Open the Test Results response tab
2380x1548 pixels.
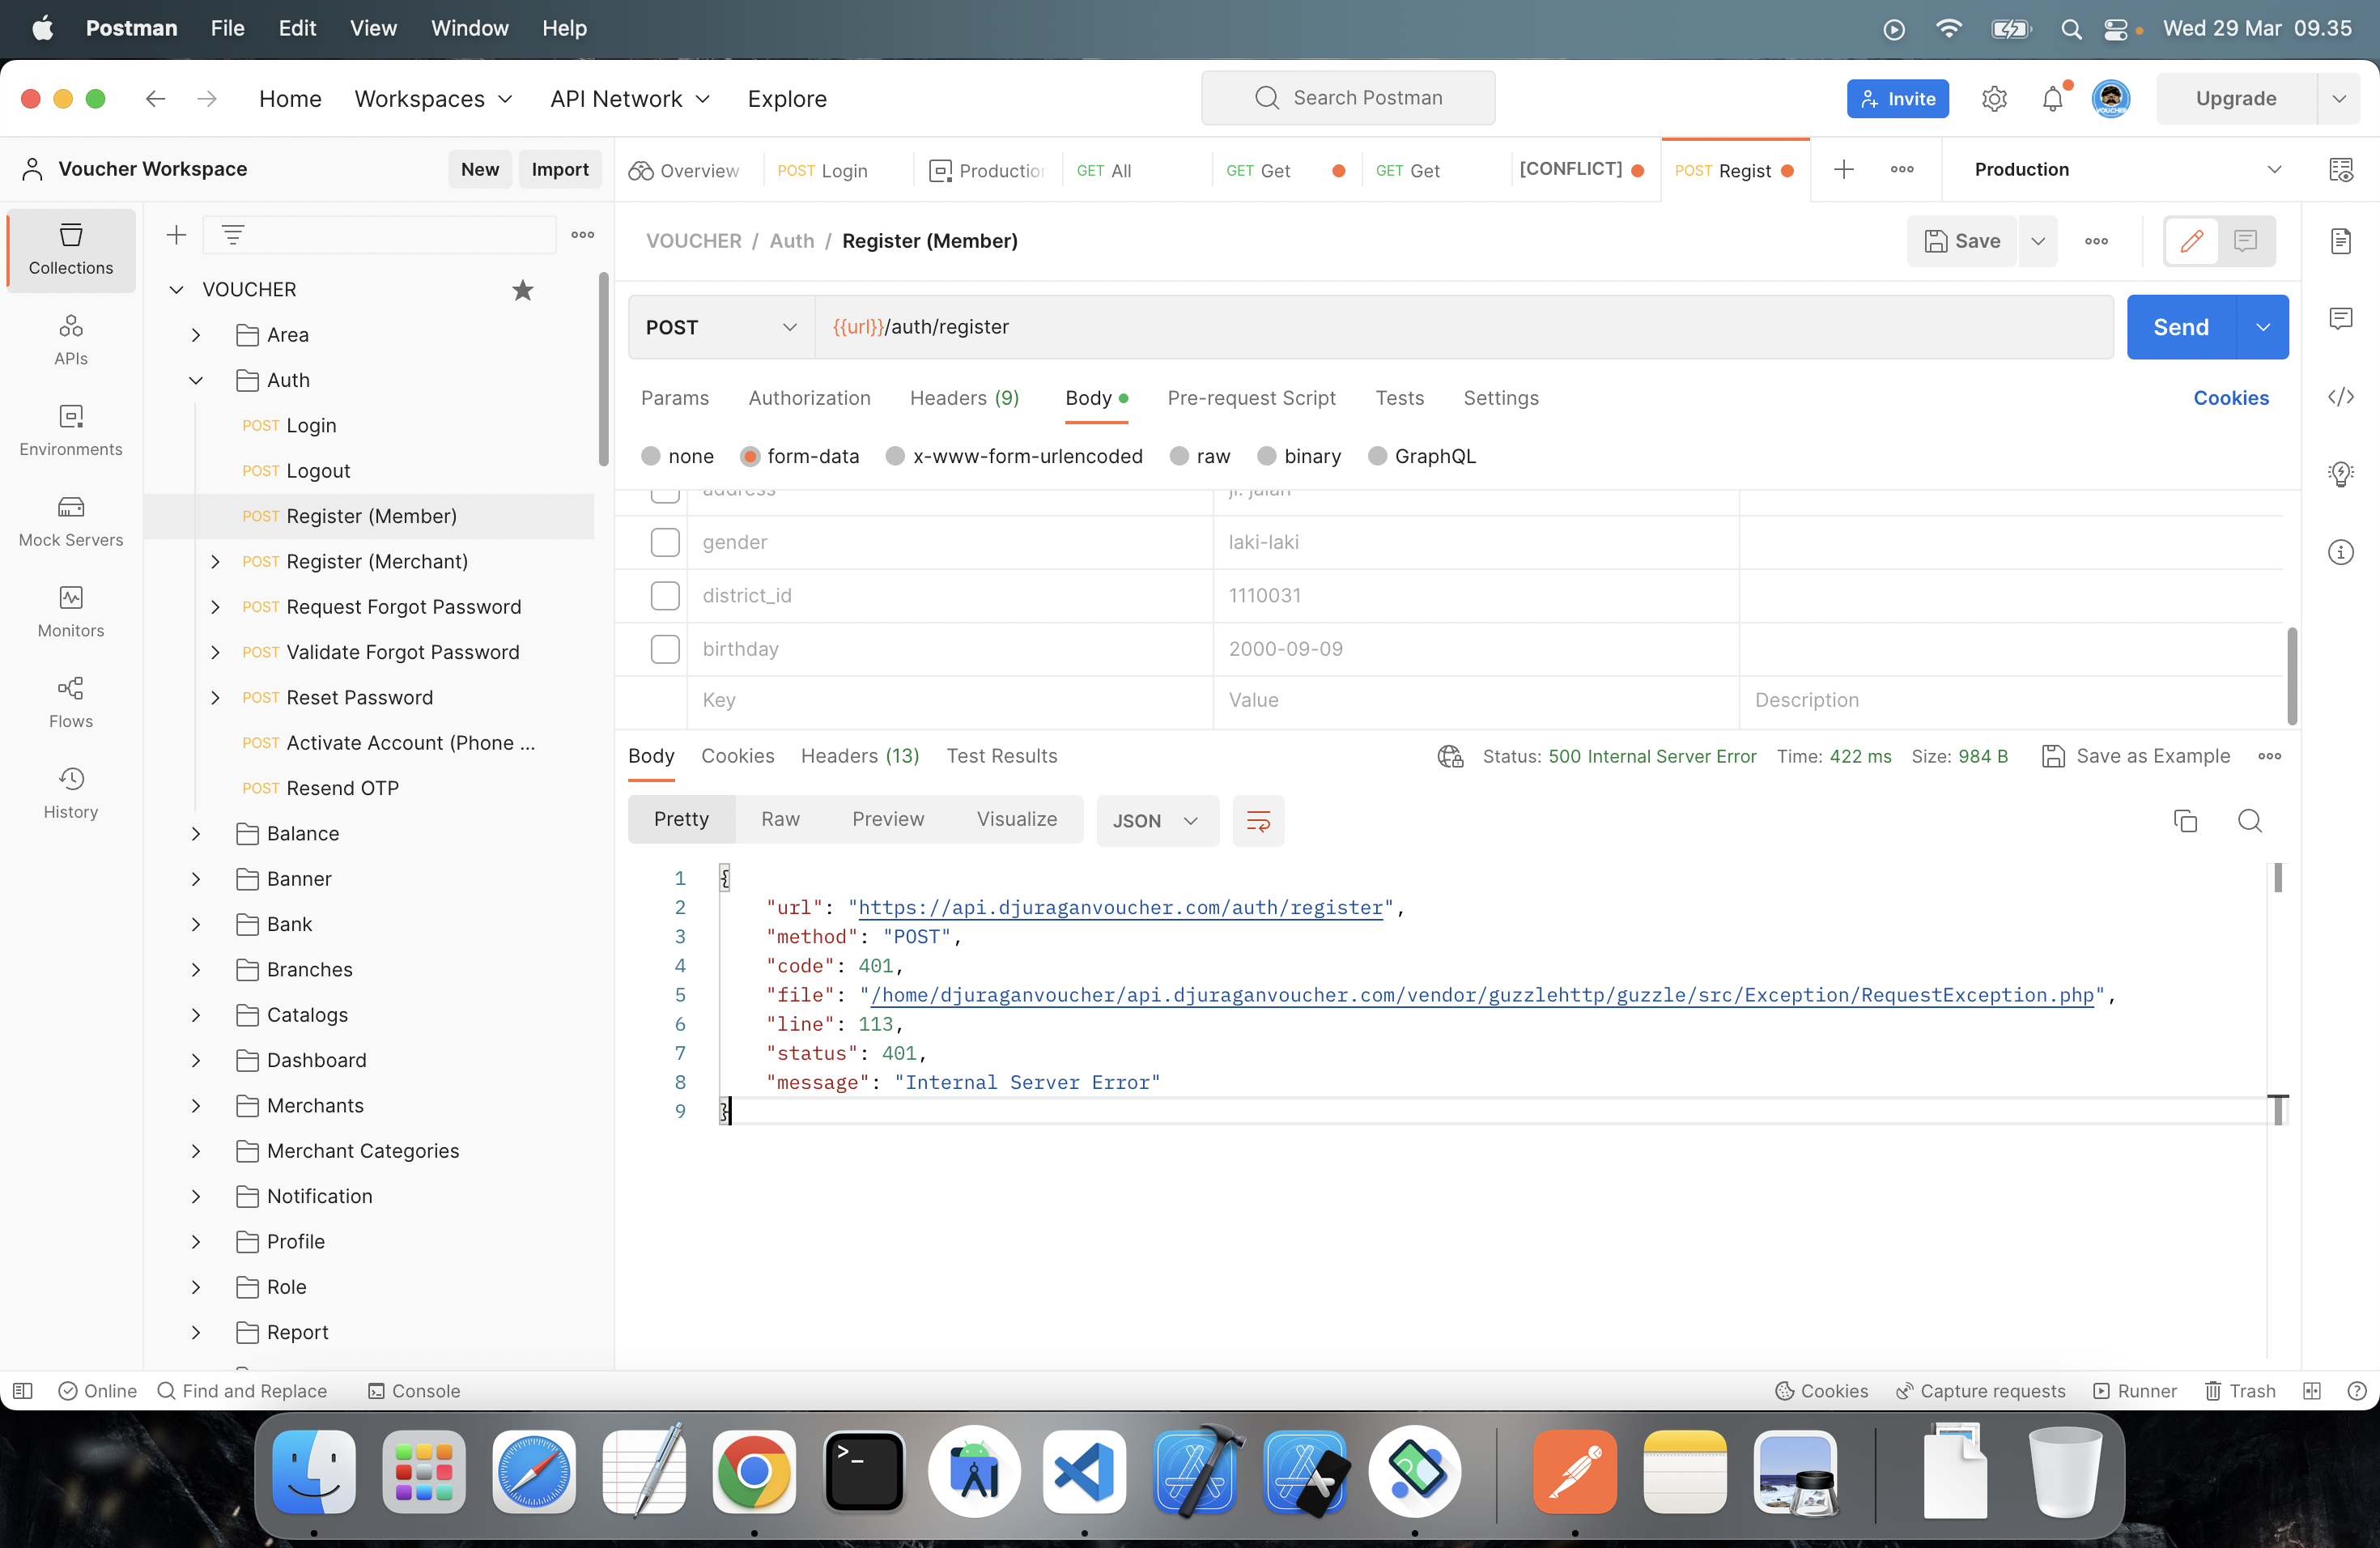[1001, 756]
